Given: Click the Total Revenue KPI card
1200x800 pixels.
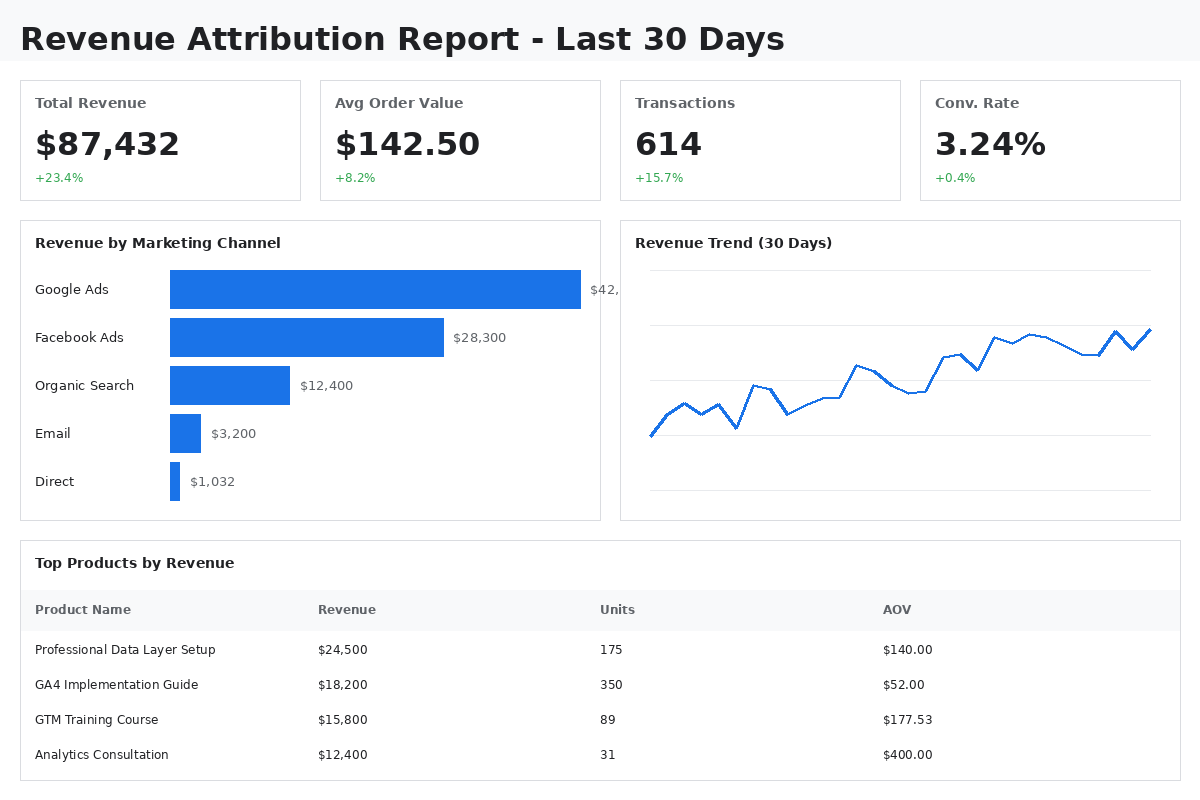Looking at the screenshot, I should (160, 140).
